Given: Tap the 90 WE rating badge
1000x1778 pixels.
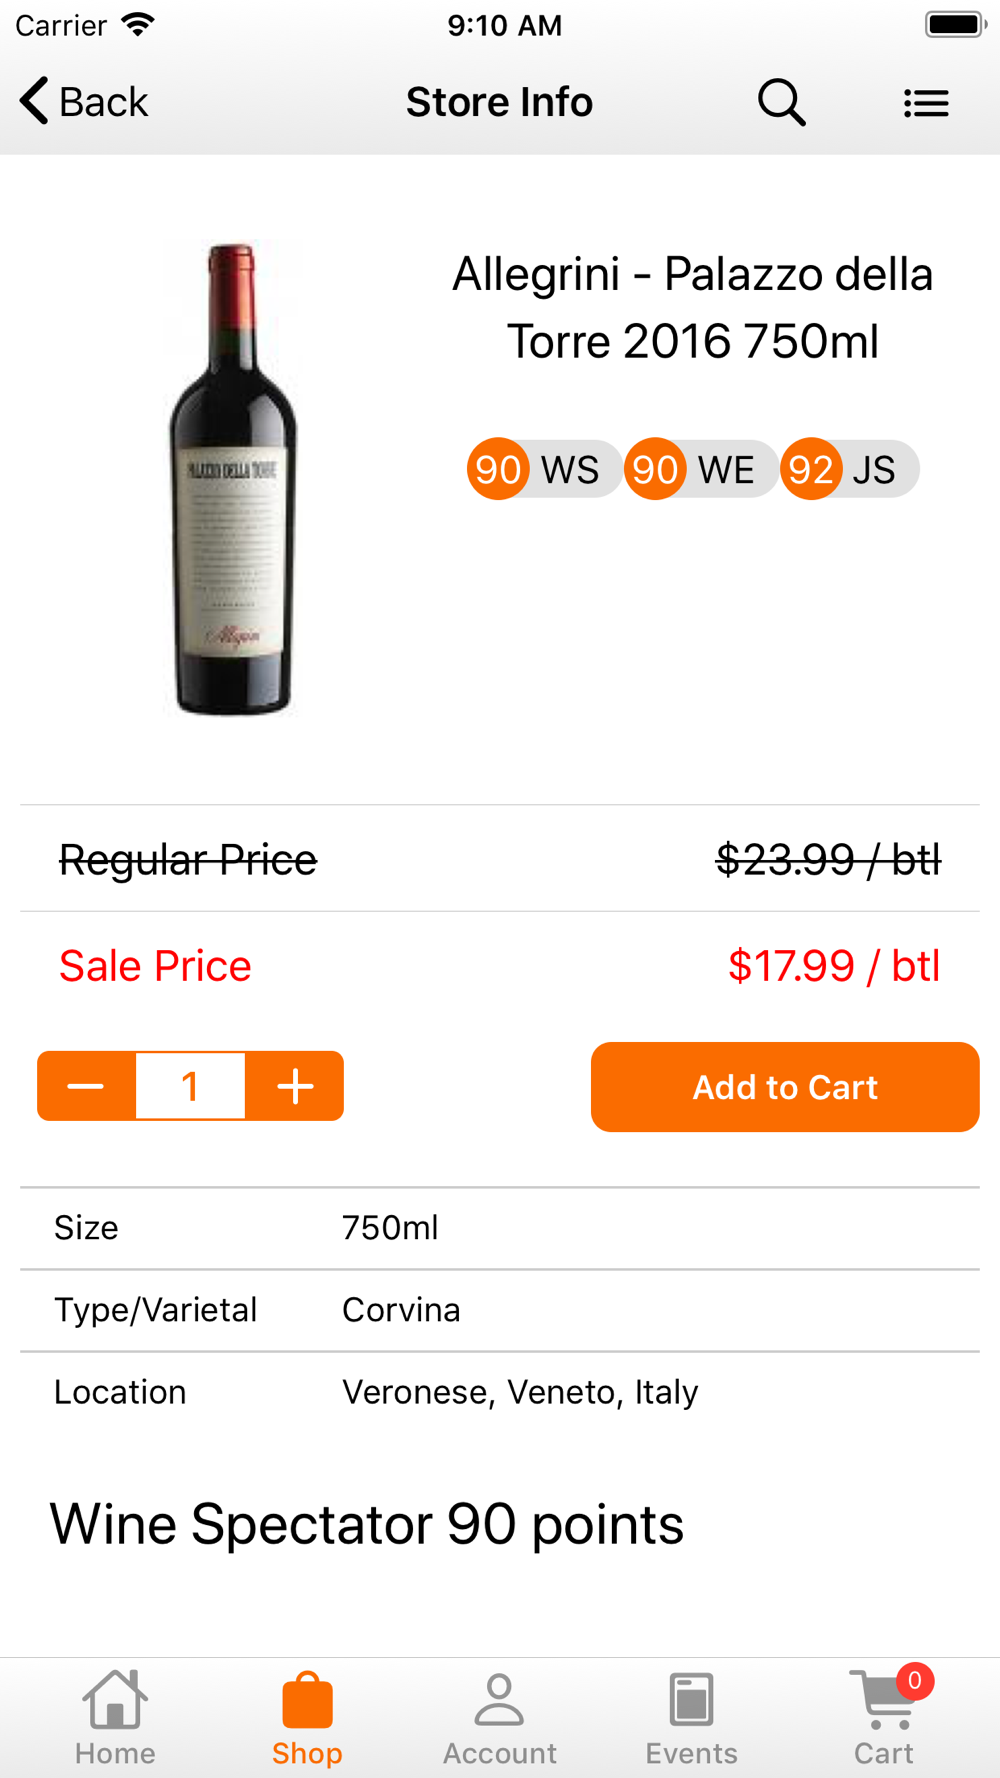Looking at the screenshot, I should [700, 469].
